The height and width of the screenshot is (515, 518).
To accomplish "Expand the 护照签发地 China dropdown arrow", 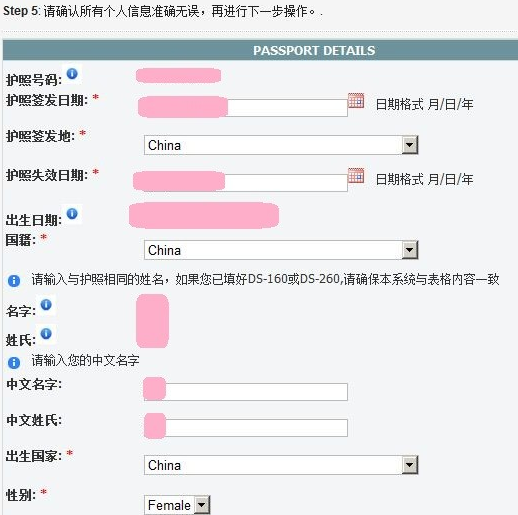I will (410, 145).
